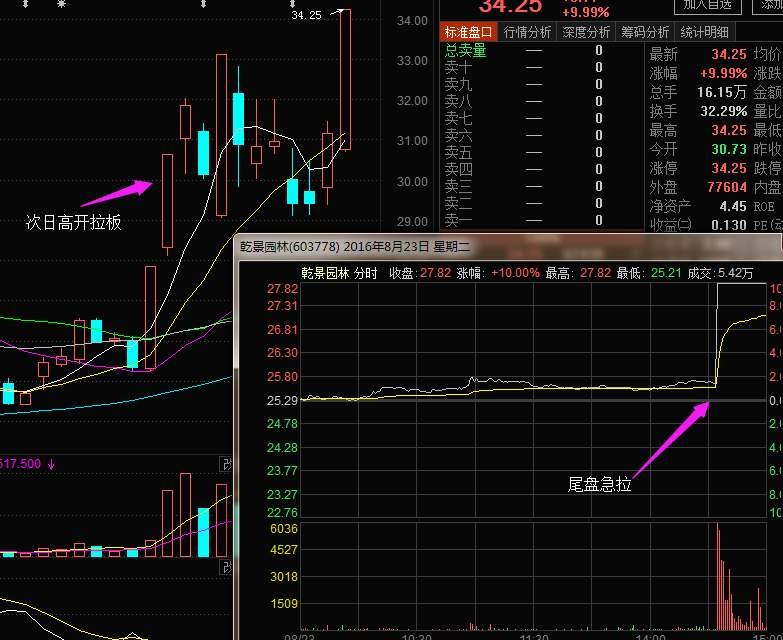Select the 卖一 order row
This screenshot has height=640, width=783.
pyautogui.click(x=458, y=220)
